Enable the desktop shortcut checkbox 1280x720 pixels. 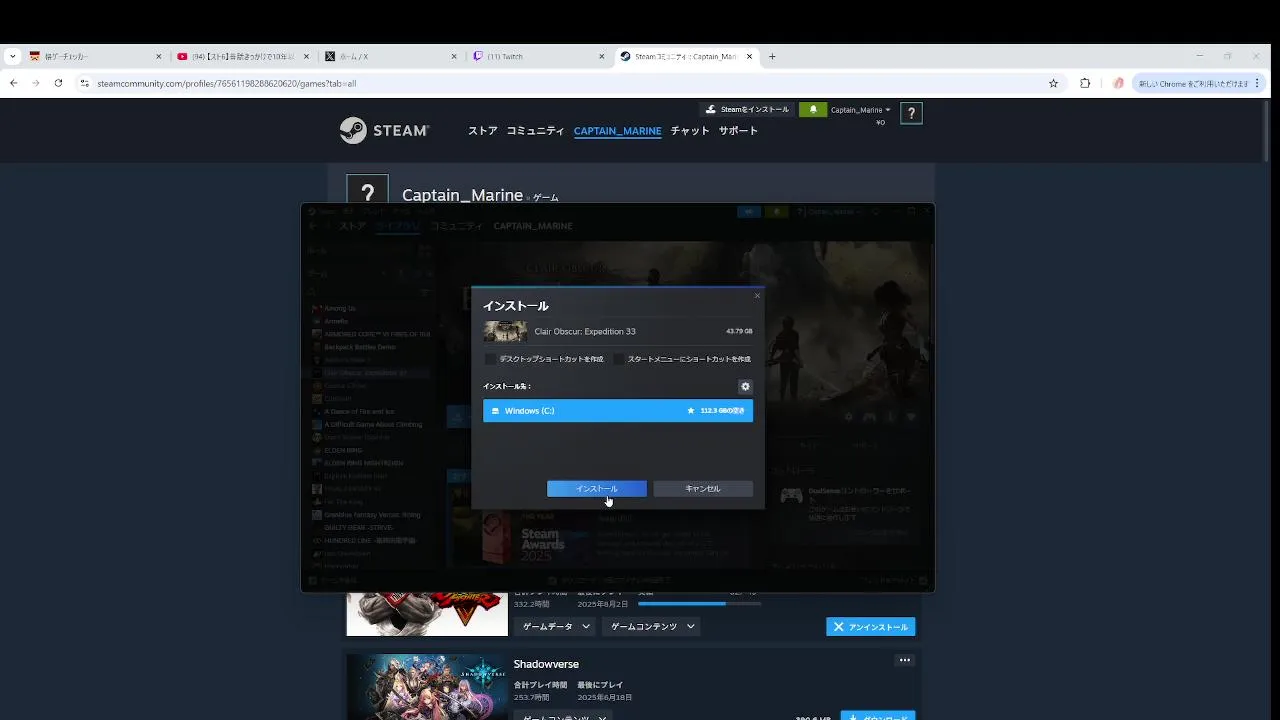pos(490,359)
